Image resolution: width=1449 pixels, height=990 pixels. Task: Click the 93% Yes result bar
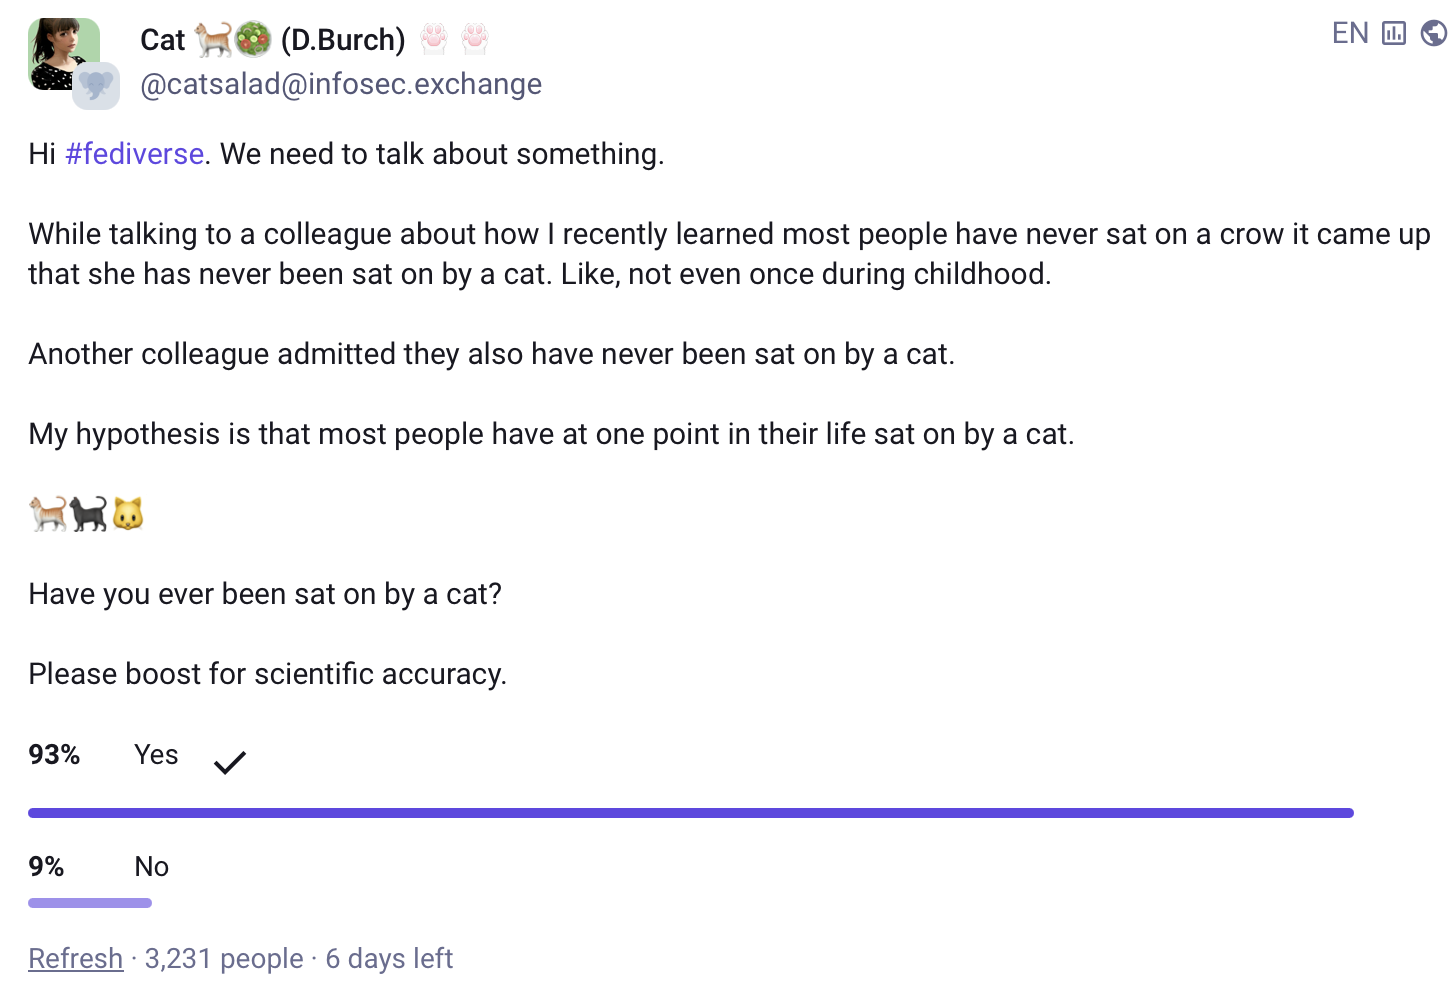[x=690, y=813]
